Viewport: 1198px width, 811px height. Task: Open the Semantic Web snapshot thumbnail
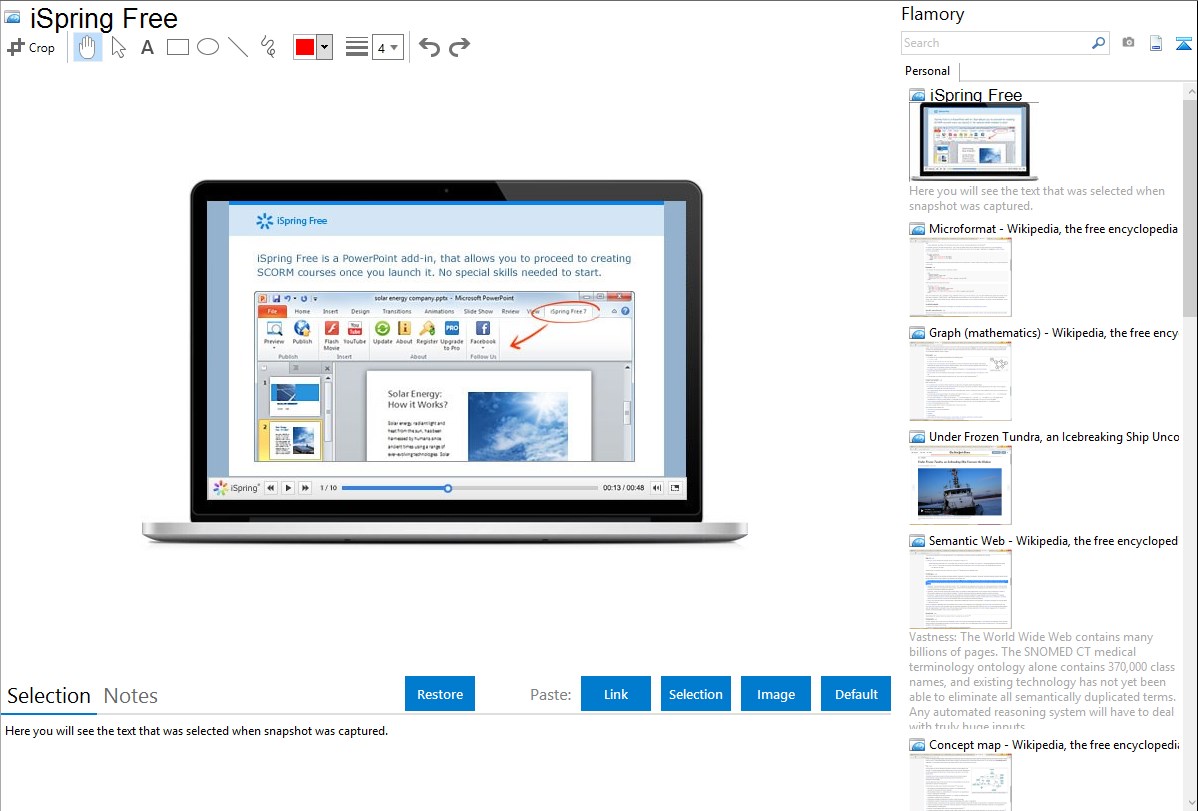(x=960, y=589)
